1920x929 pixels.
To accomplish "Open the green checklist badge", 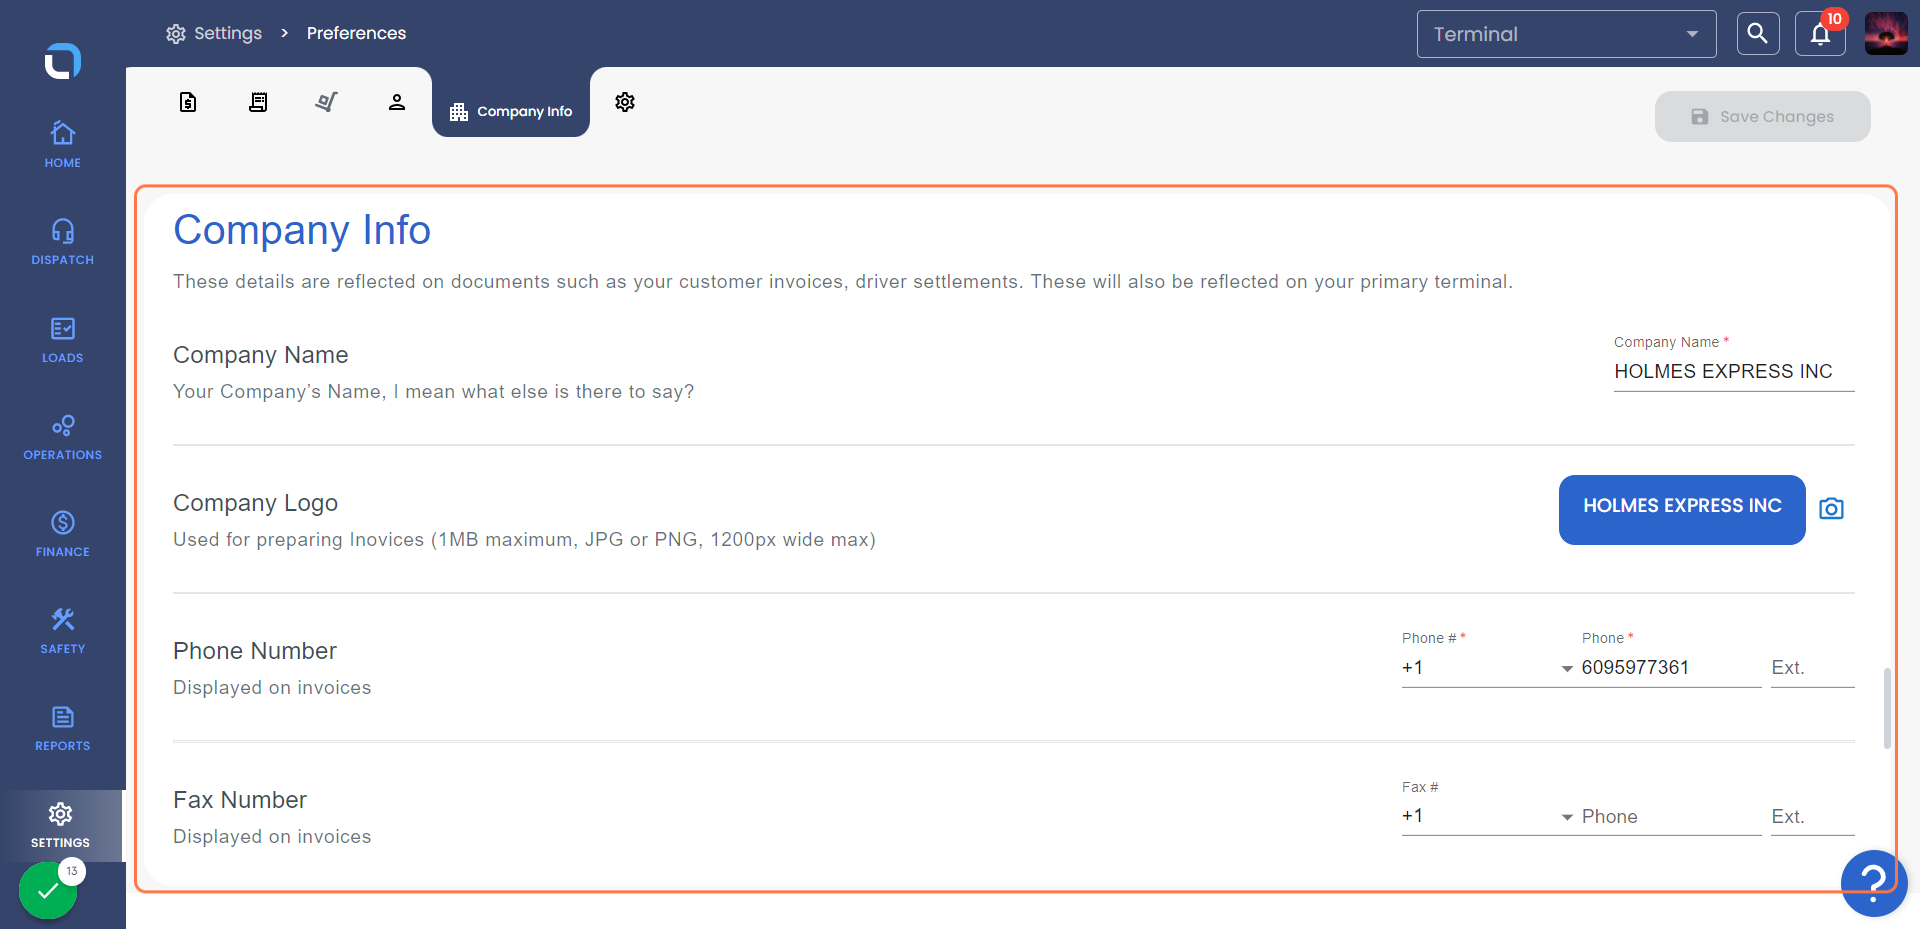I will [48, 890].
